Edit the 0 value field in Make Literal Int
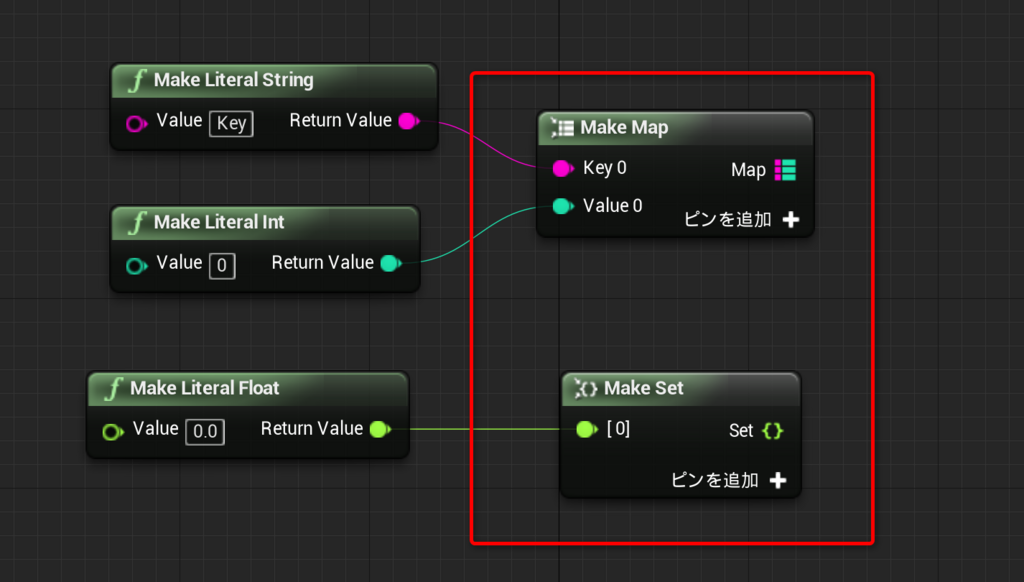This screenshot has width=1024, height=582. pos(222,266)
